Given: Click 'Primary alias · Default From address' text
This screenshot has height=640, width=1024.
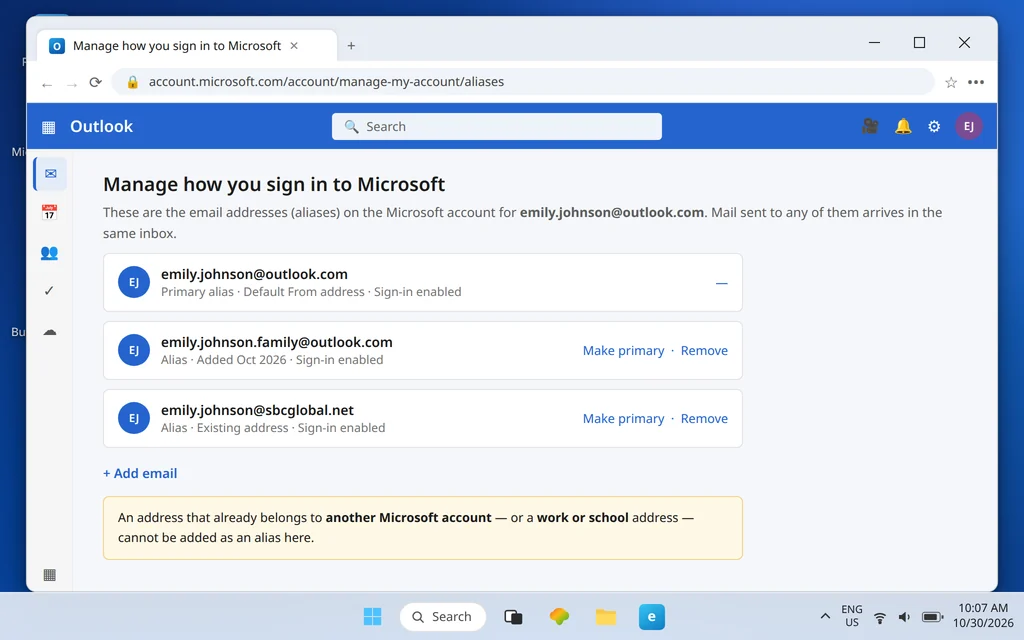Looking at the screenshot, I should pyautogui.click(x=263, y=292).
